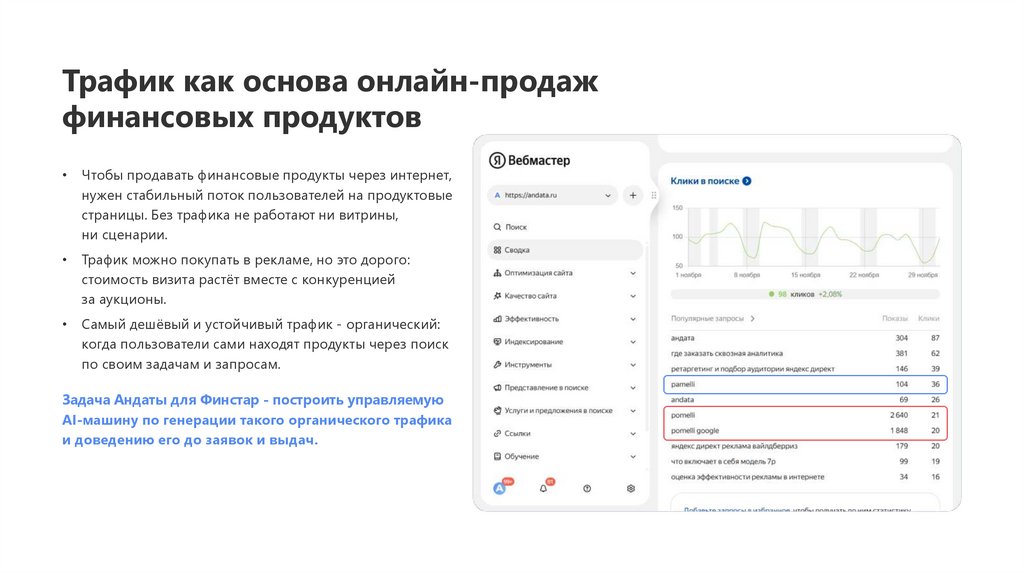Click the chevron after Популярные запросы

coord(752,319)
